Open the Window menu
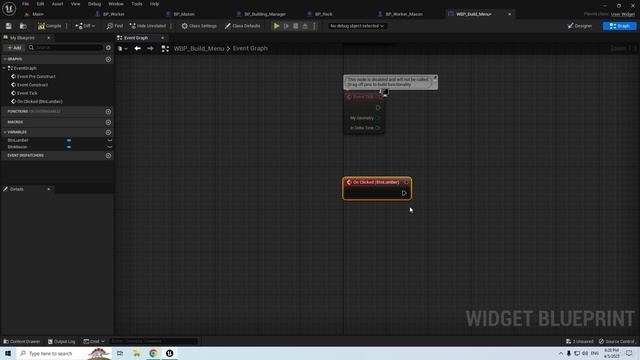This screenshot has height=360, width=640. pyautogui.click(x=116, y=4)
